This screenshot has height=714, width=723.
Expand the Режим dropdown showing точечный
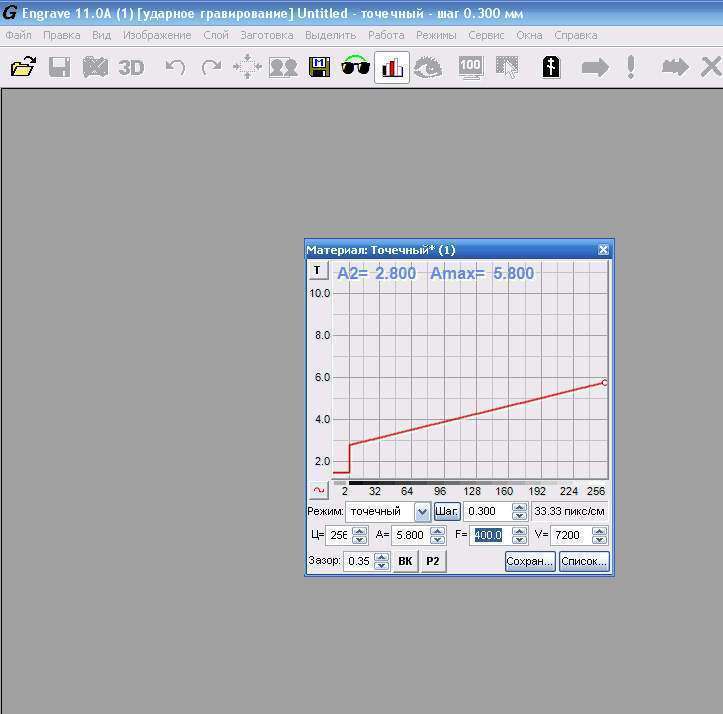click(422, 512)
